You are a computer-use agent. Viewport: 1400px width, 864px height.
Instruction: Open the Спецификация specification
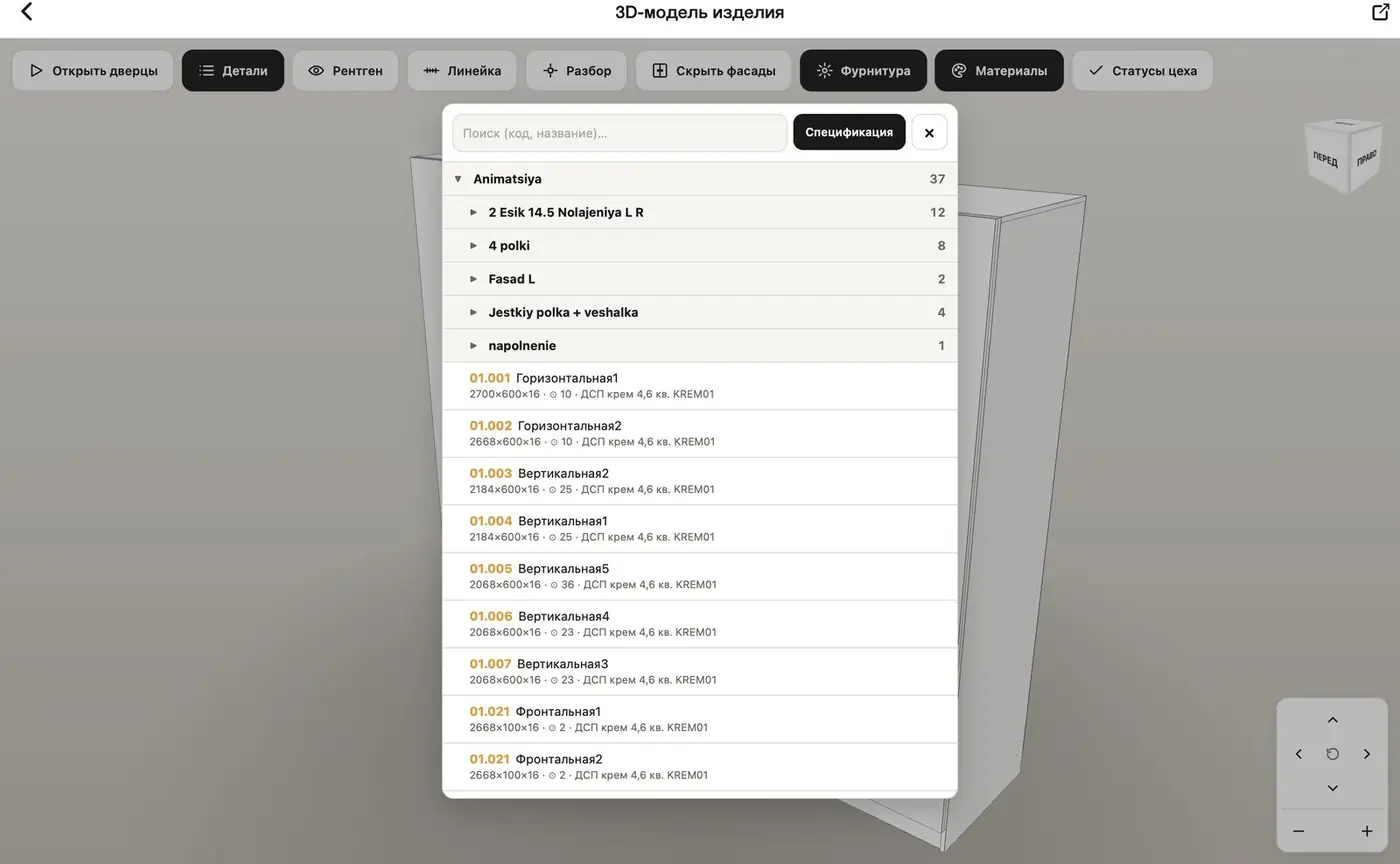[849, 132]
